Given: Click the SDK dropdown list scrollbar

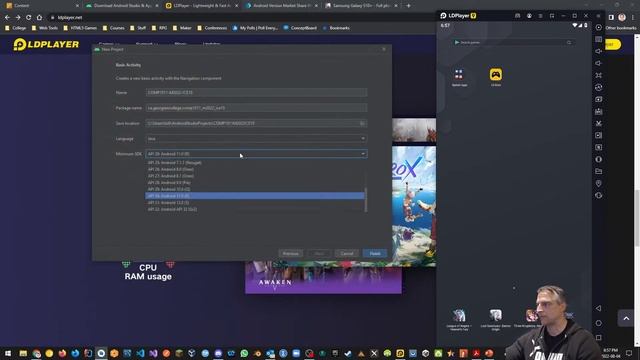Looking at the screenshot, I should click(x=366, y=200).
